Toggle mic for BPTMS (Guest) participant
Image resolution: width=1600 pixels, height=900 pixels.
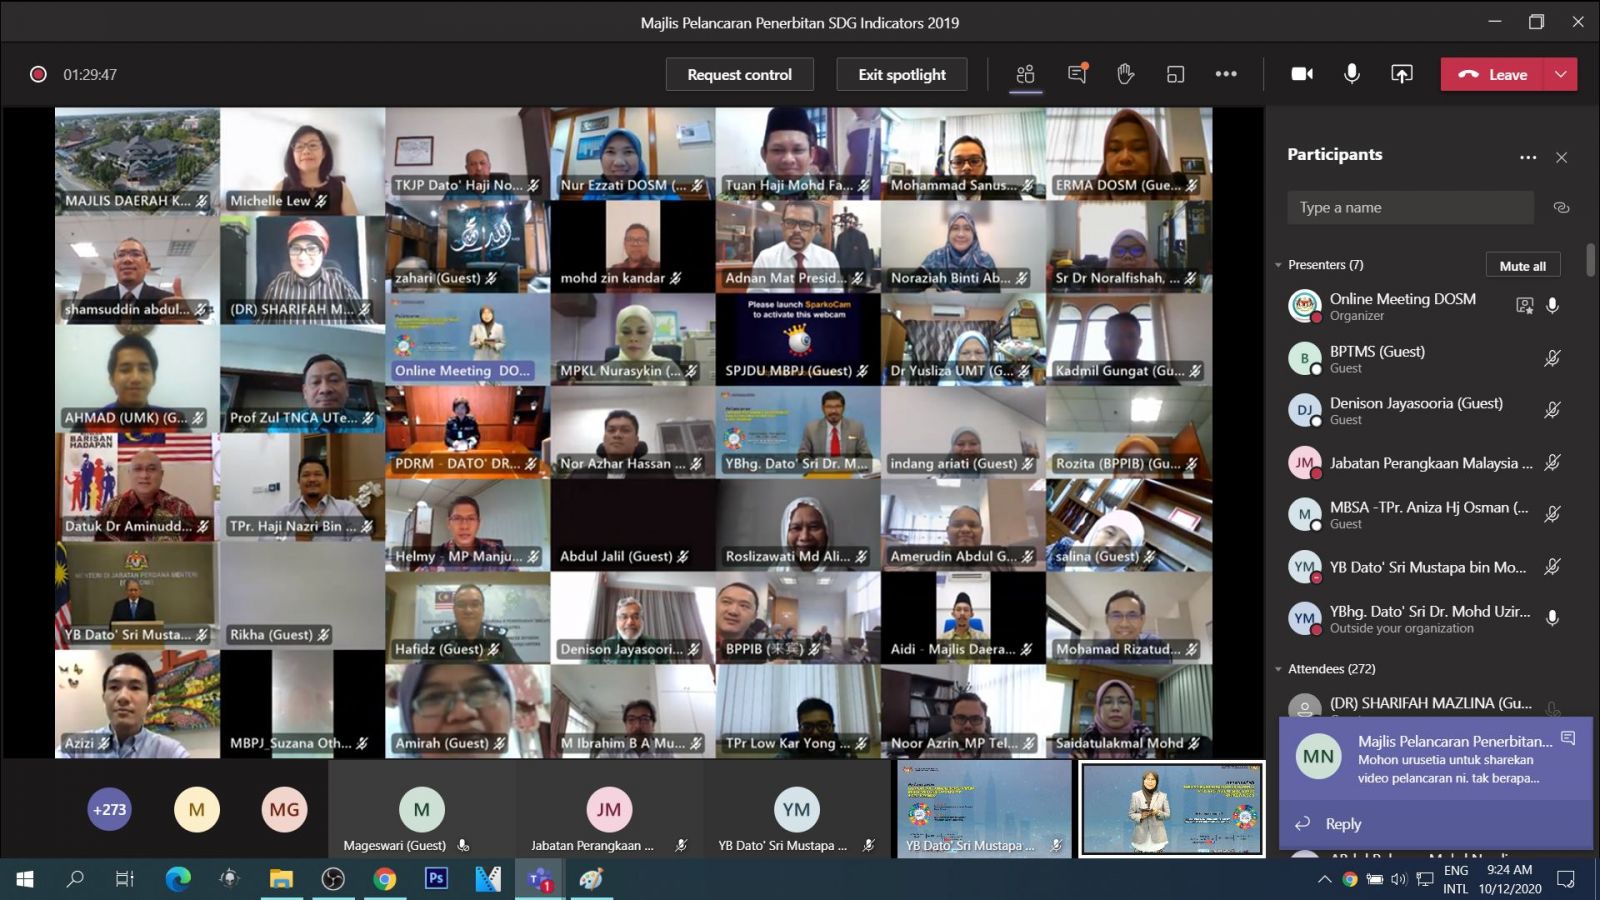tap(1552, 358)
